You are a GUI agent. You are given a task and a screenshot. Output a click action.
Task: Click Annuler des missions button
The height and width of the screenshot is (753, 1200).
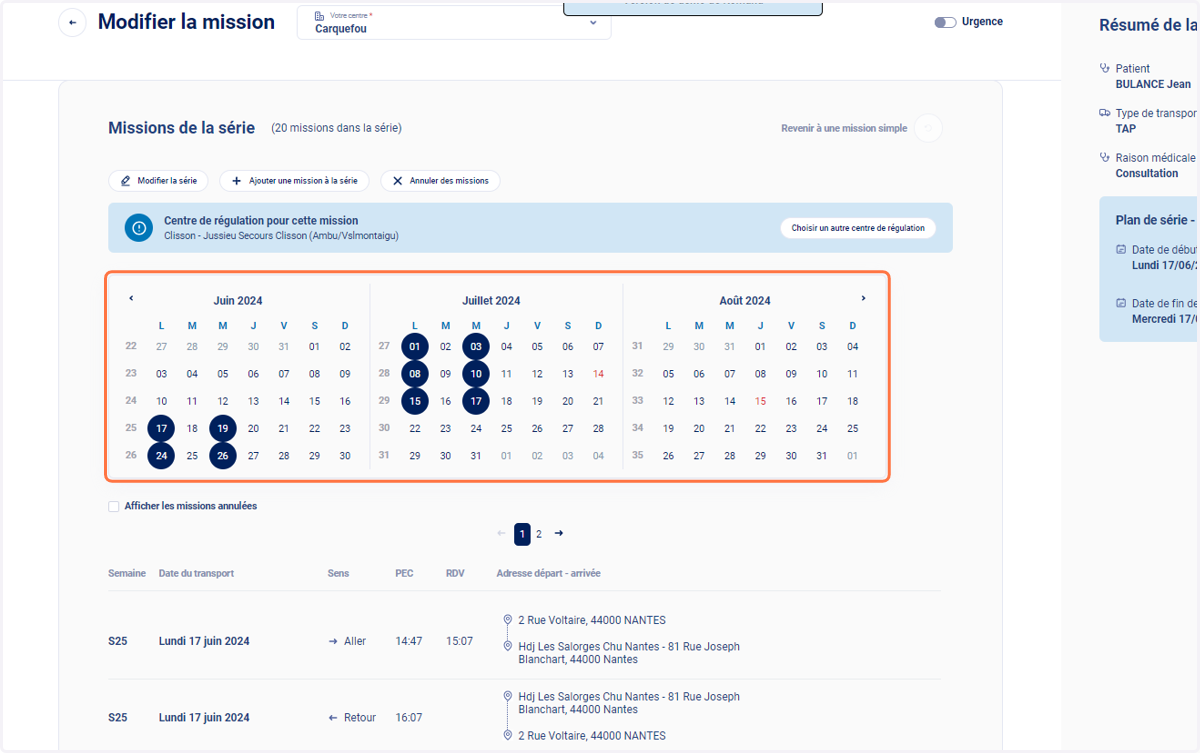440,181
